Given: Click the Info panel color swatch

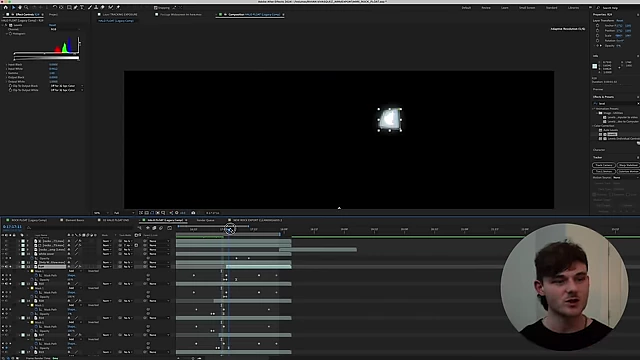Looking at the screenshot, I should tap(595, 66).
